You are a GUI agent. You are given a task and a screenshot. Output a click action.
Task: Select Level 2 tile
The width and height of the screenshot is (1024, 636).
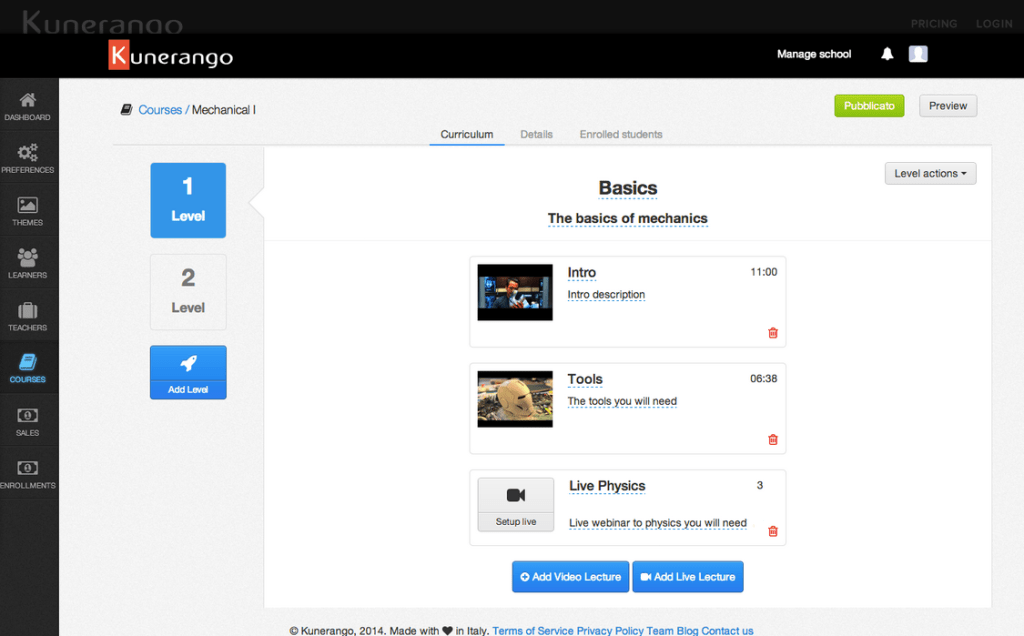pyautogui.click(x=188, y=292)
